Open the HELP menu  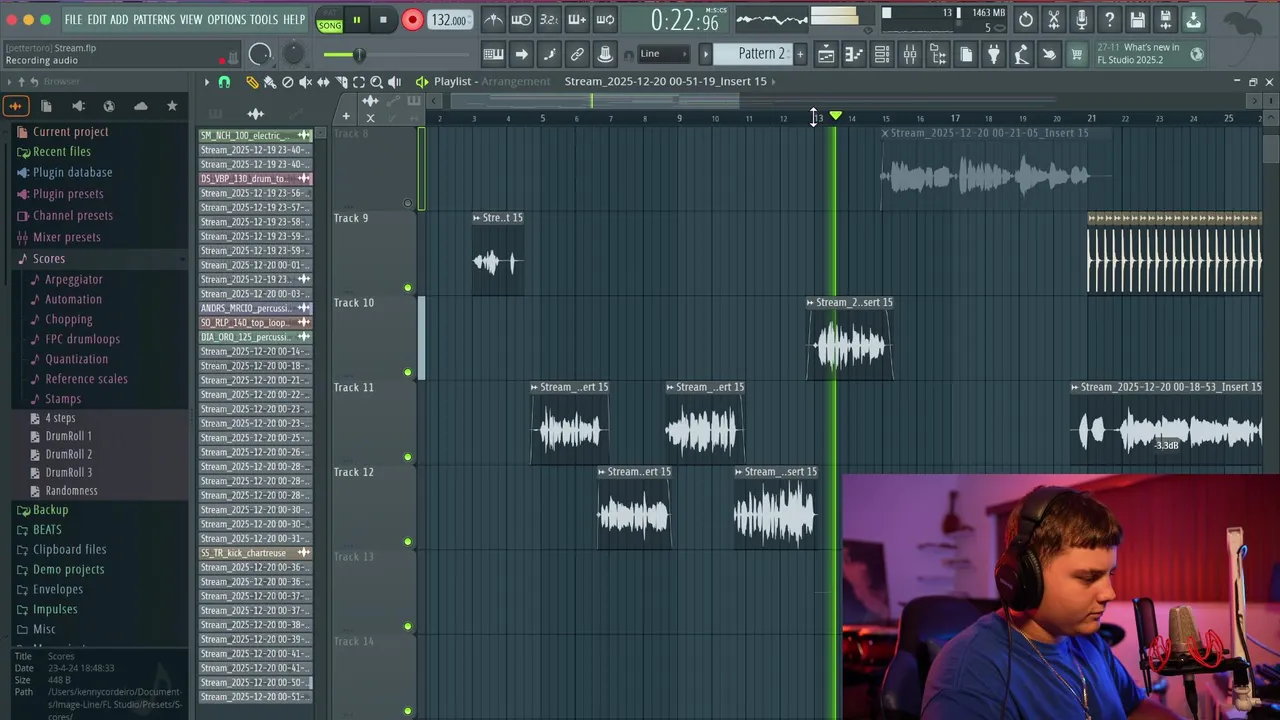coord(294,20)
